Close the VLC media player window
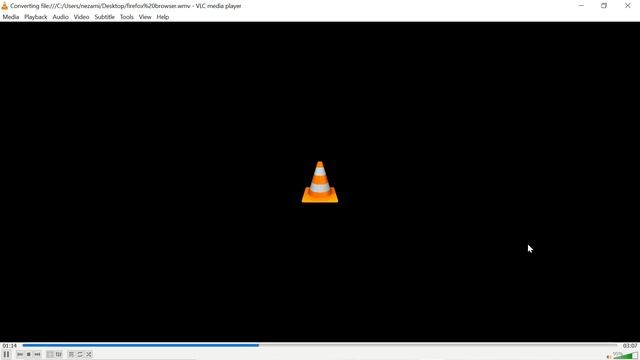The image size is (640, 360). pos(628,6)
